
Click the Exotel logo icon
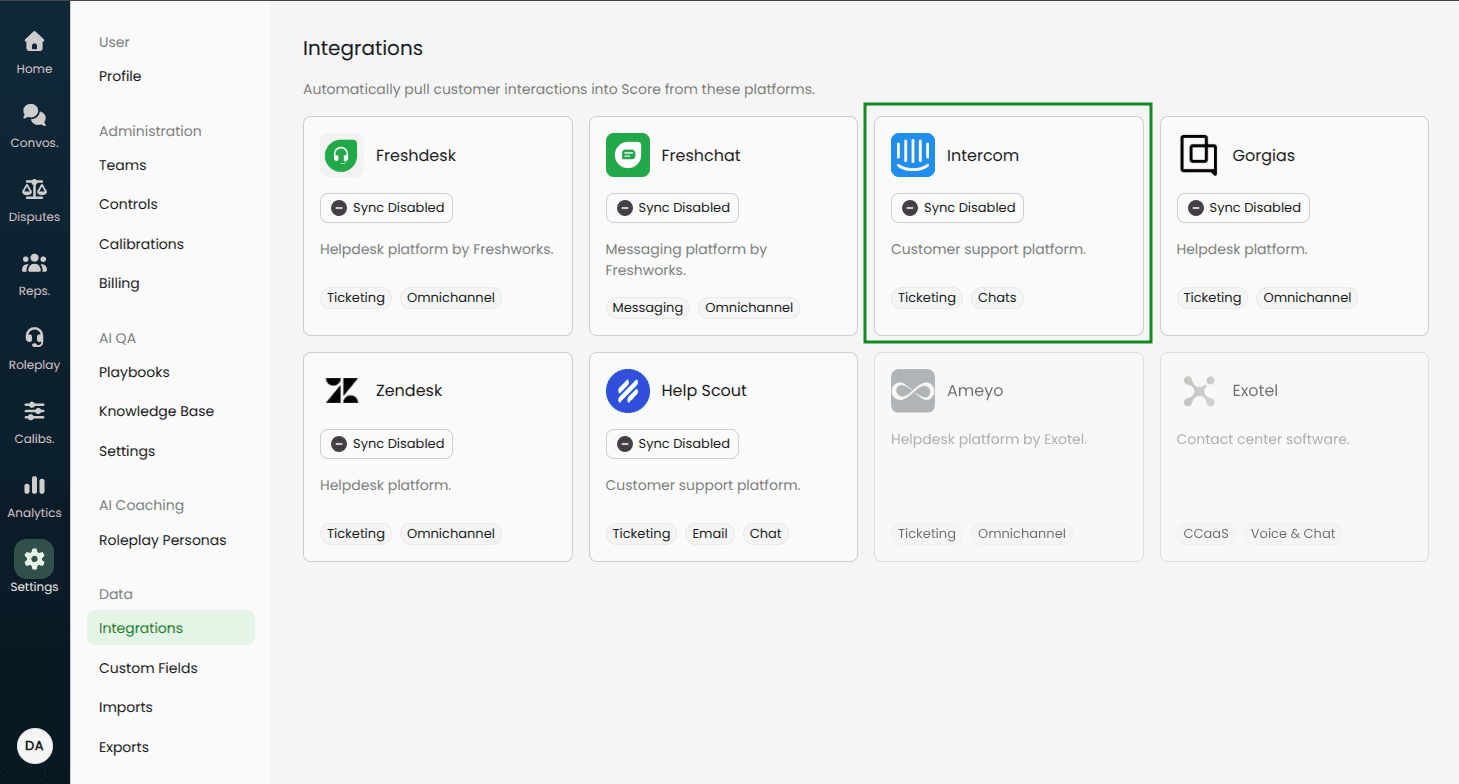point(1198,390)
